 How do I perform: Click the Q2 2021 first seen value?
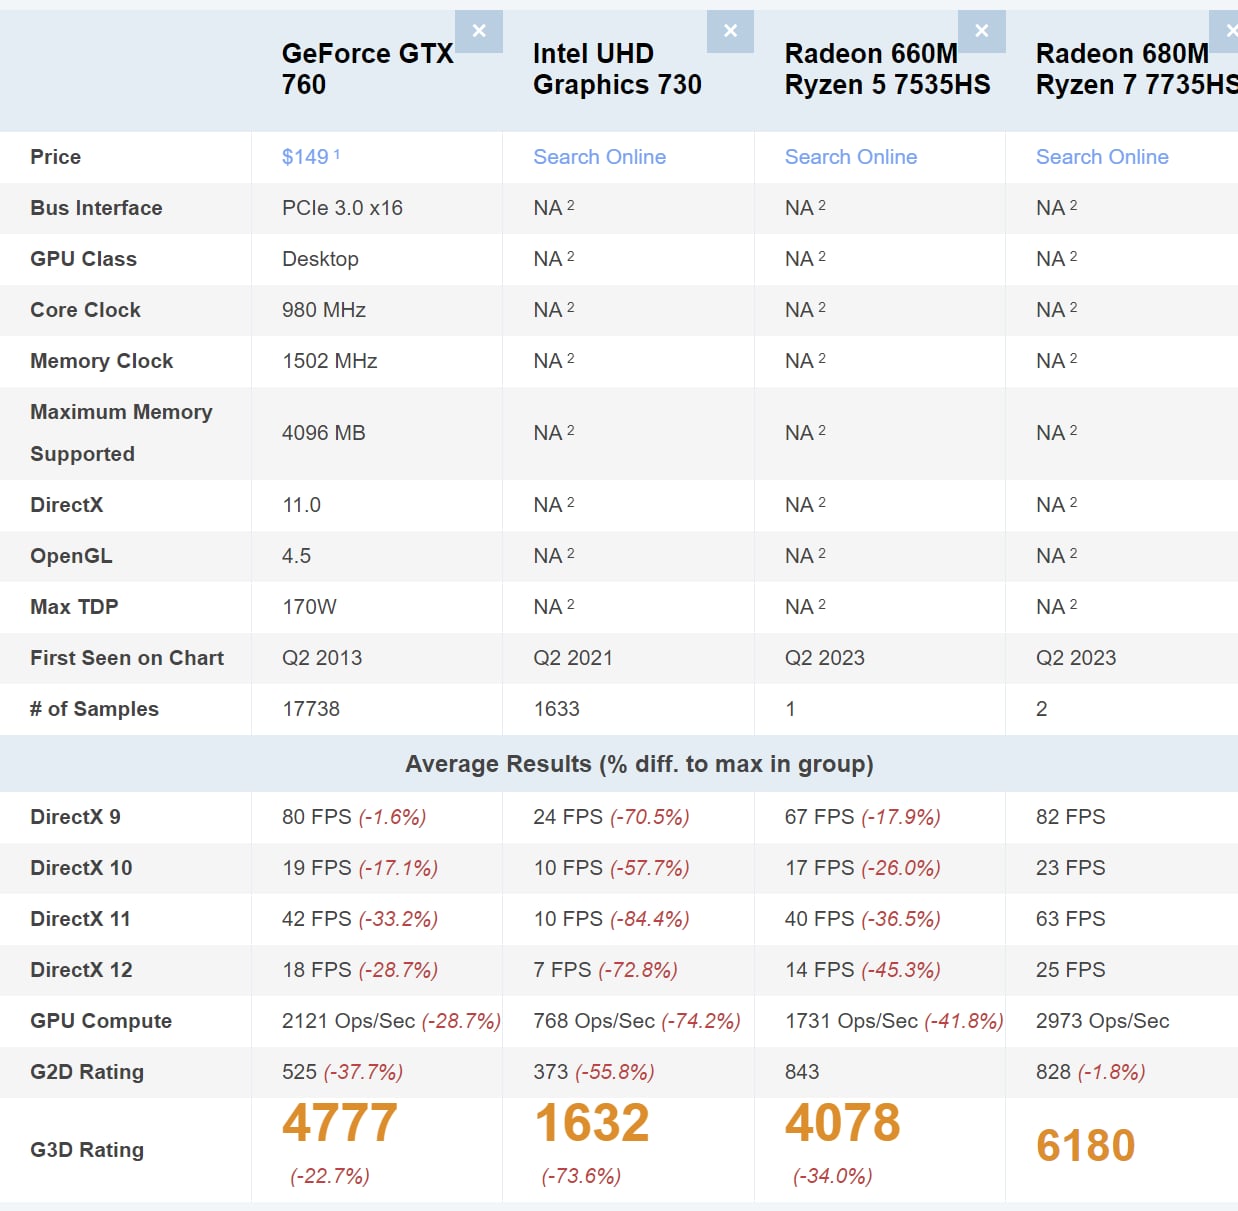[573, 658]
